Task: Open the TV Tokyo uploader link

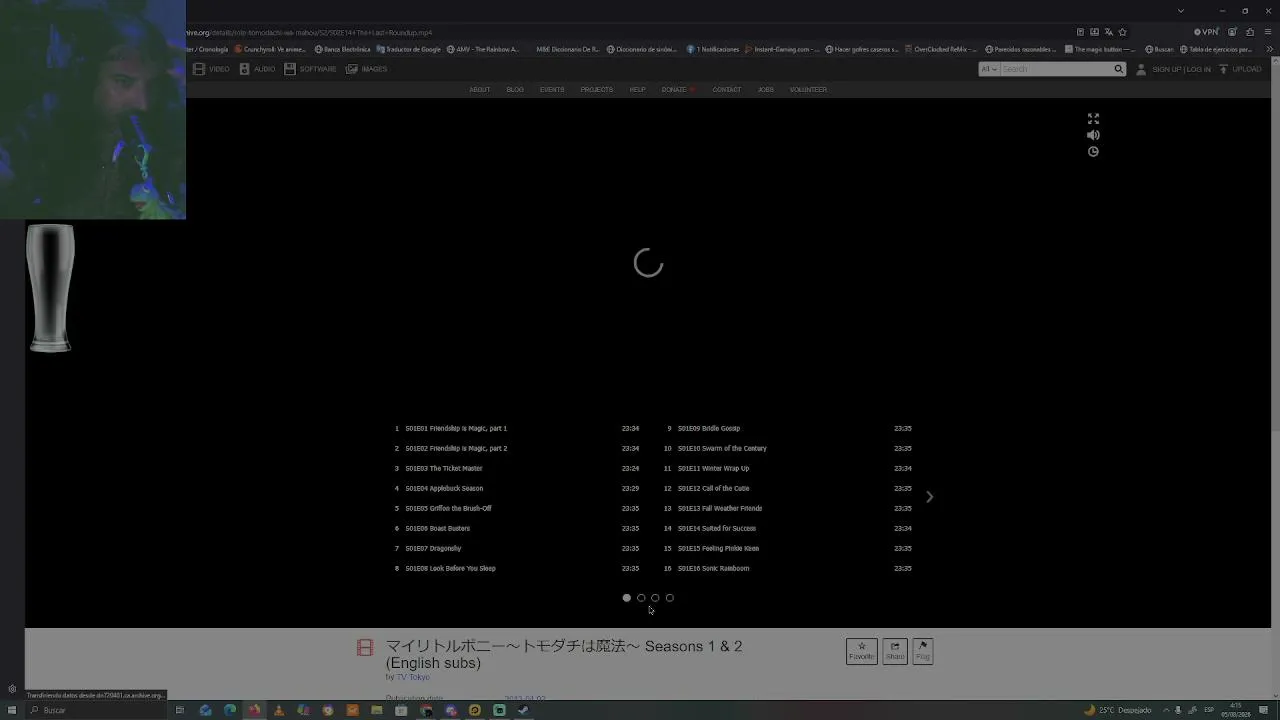Action: coord(413,677)
